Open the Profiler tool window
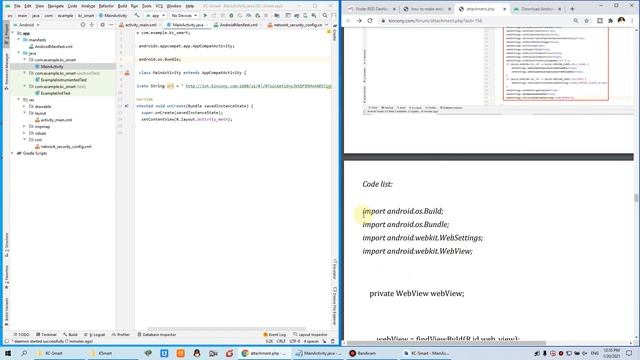This screenshot has width=640, height=360. (121, 335)
